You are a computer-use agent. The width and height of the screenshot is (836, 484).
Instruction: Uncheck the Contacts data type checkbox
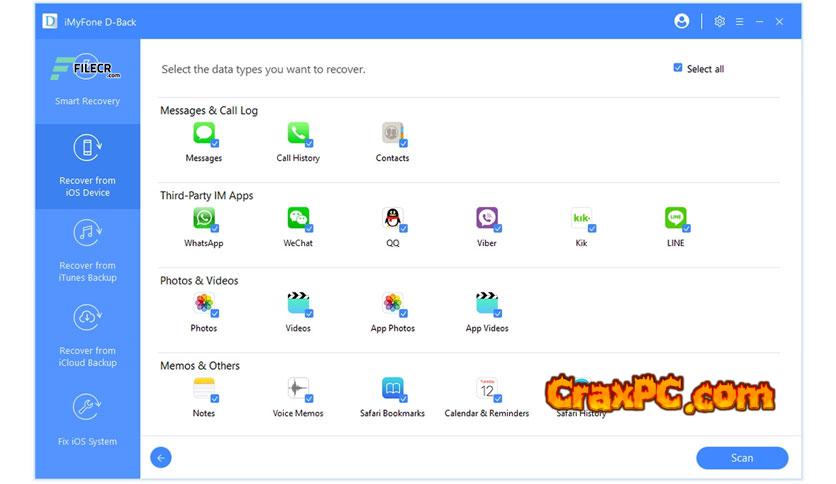[403, 144]
